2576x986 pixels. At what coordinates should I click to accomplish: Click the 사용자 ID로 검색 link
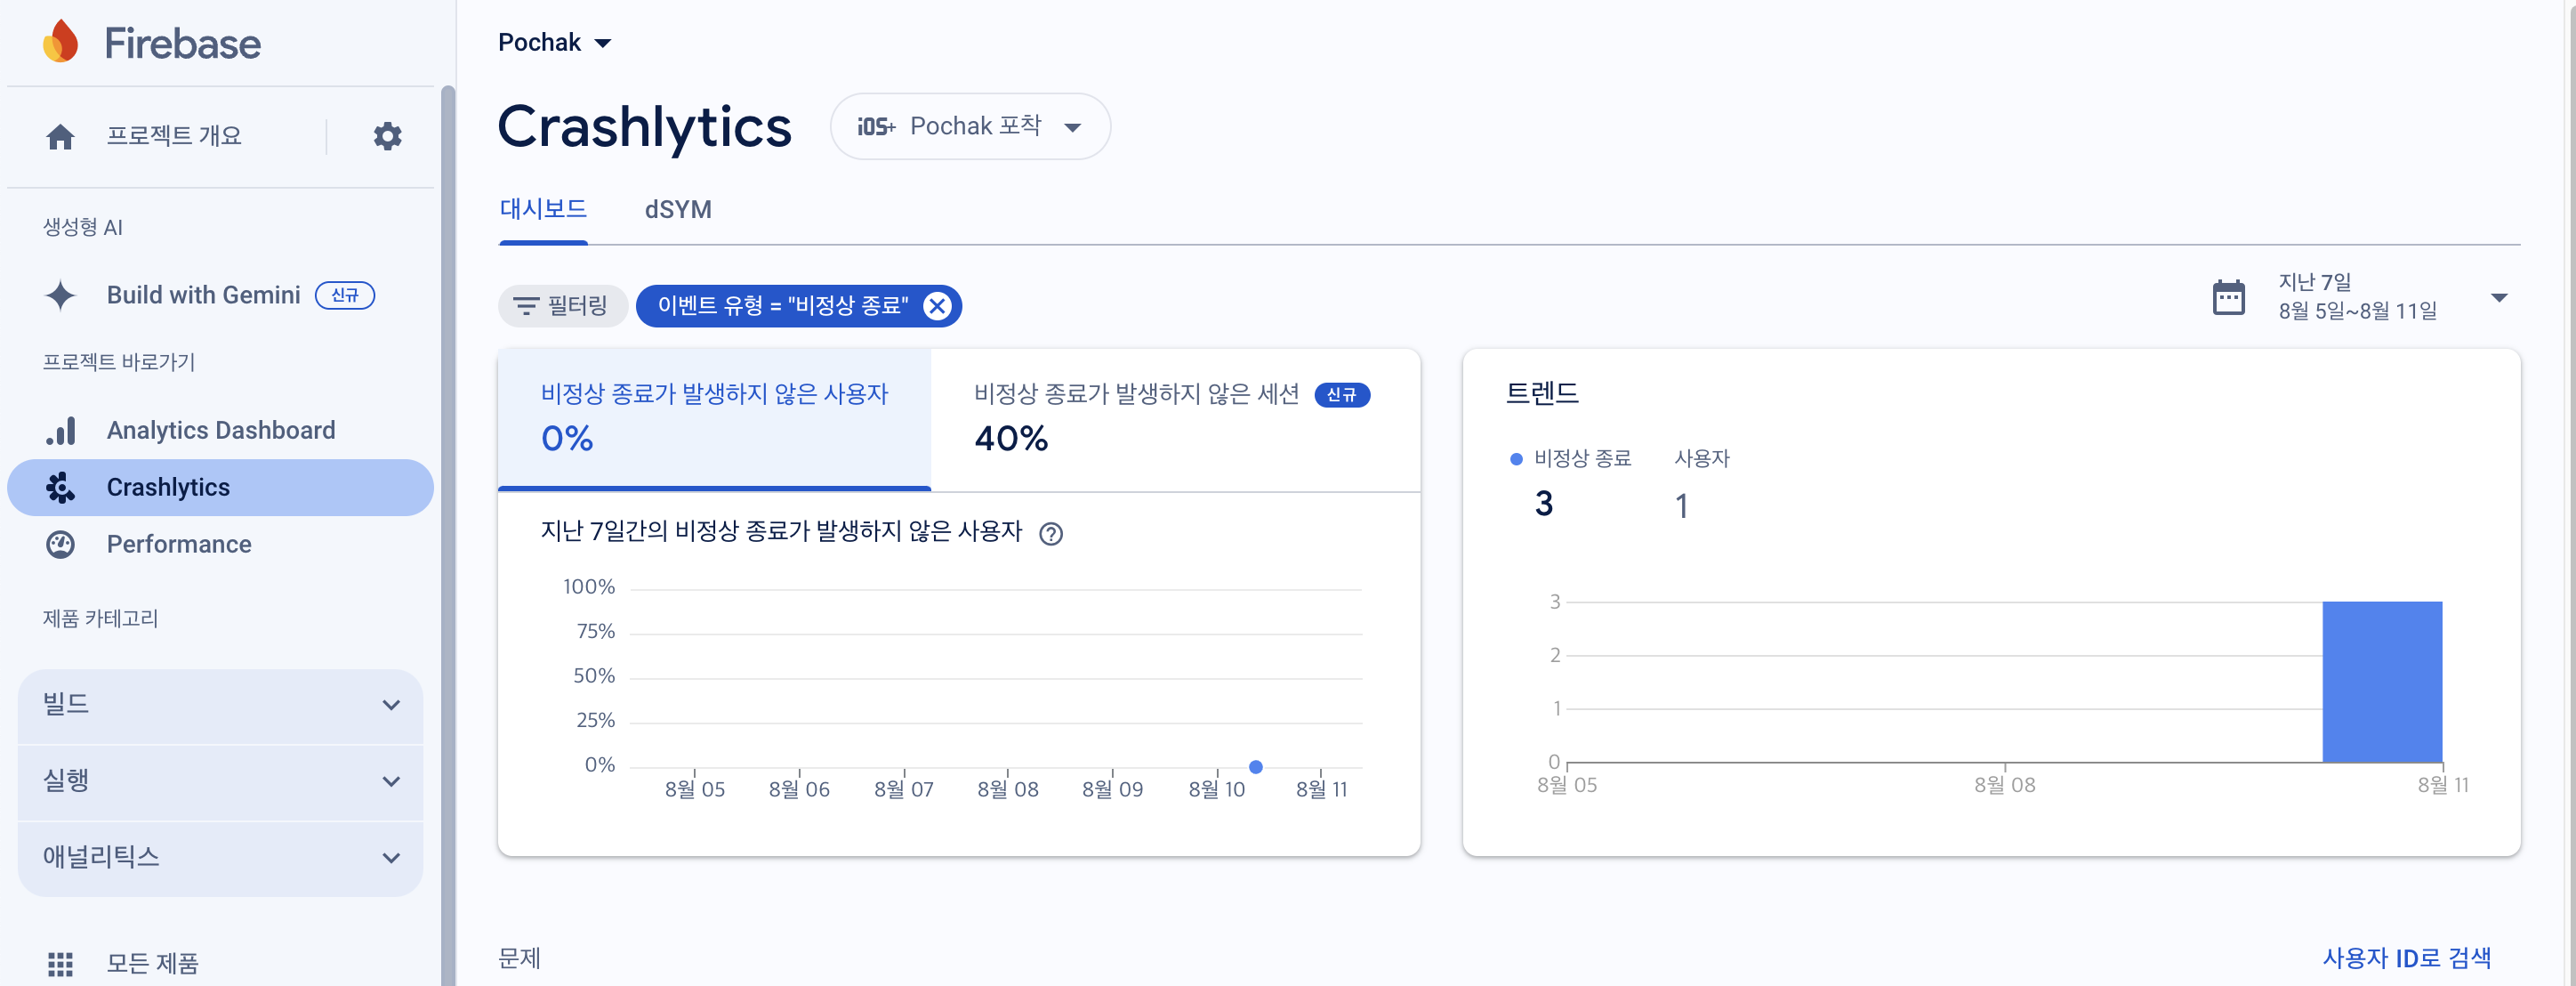click(2406, 957)
